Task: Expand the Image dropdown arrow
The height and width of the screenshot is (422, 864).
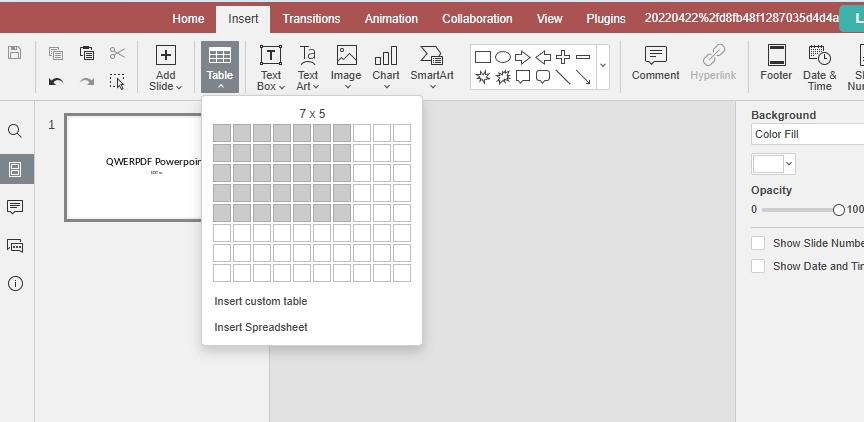Action: [x=347, y=87]
